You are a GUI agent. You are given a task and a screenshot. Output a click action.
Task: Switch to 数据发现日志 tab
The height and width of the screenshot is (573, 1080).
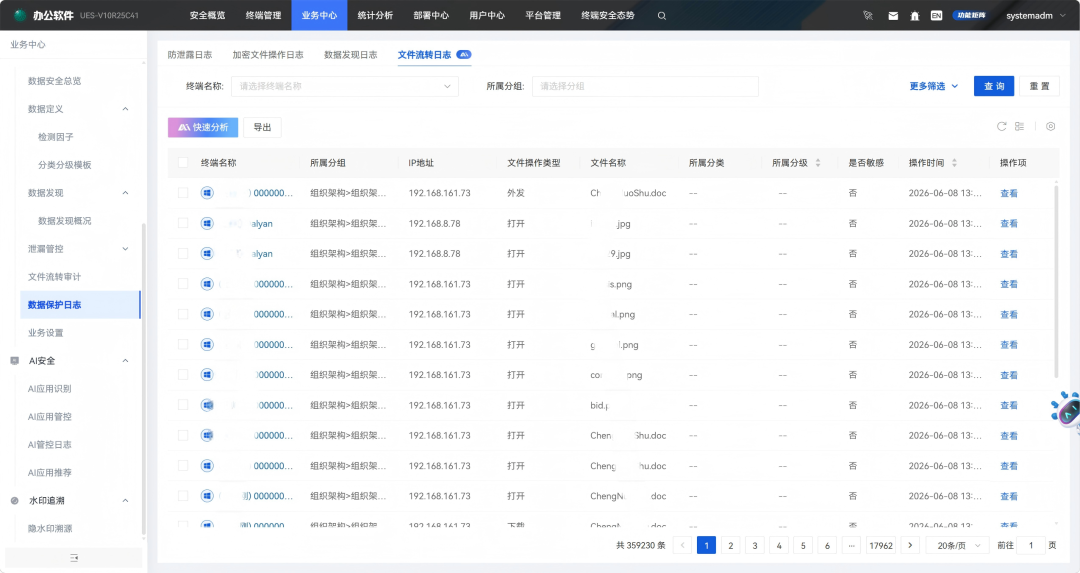351,54
